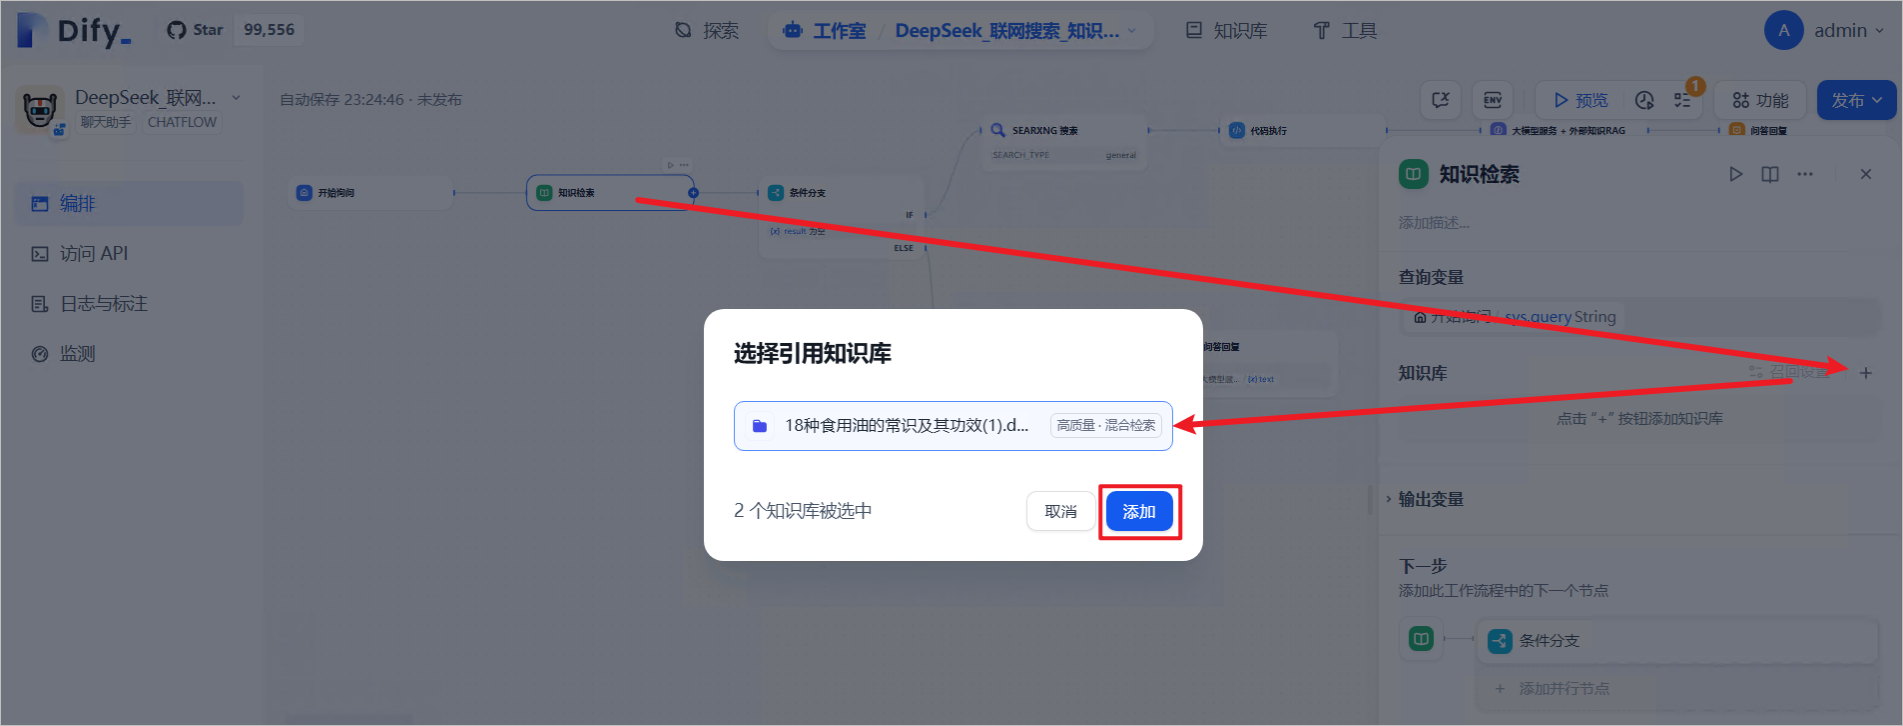1903x726 pixels.
Task: Open the checklist icon with badge
Action: tap(1683, 100)
